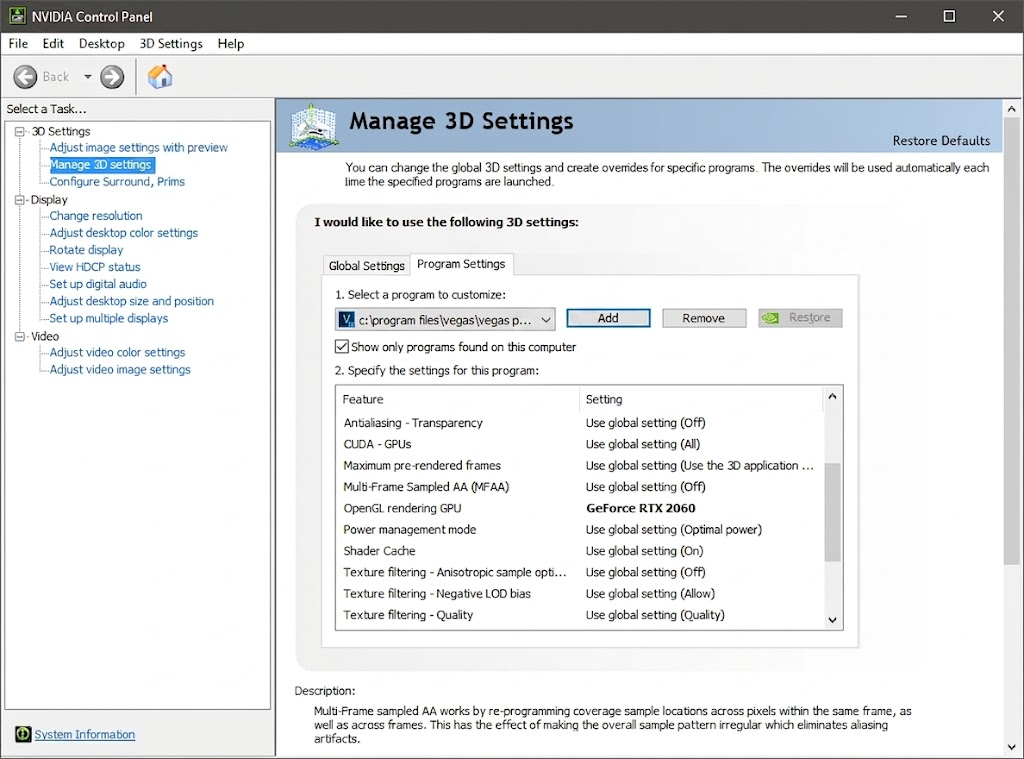1024x759 pixels.
Task: Open the Desktop menu
Action: pyautogui.click(x=101, y=44)
